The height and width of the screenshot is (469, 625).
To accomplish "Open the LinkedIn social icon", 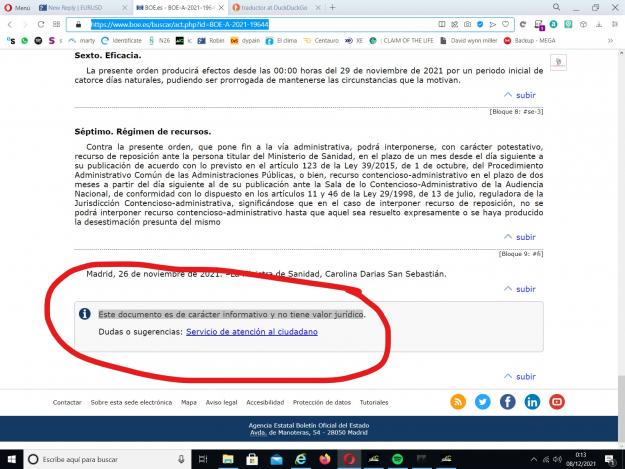I will (532, 402).
